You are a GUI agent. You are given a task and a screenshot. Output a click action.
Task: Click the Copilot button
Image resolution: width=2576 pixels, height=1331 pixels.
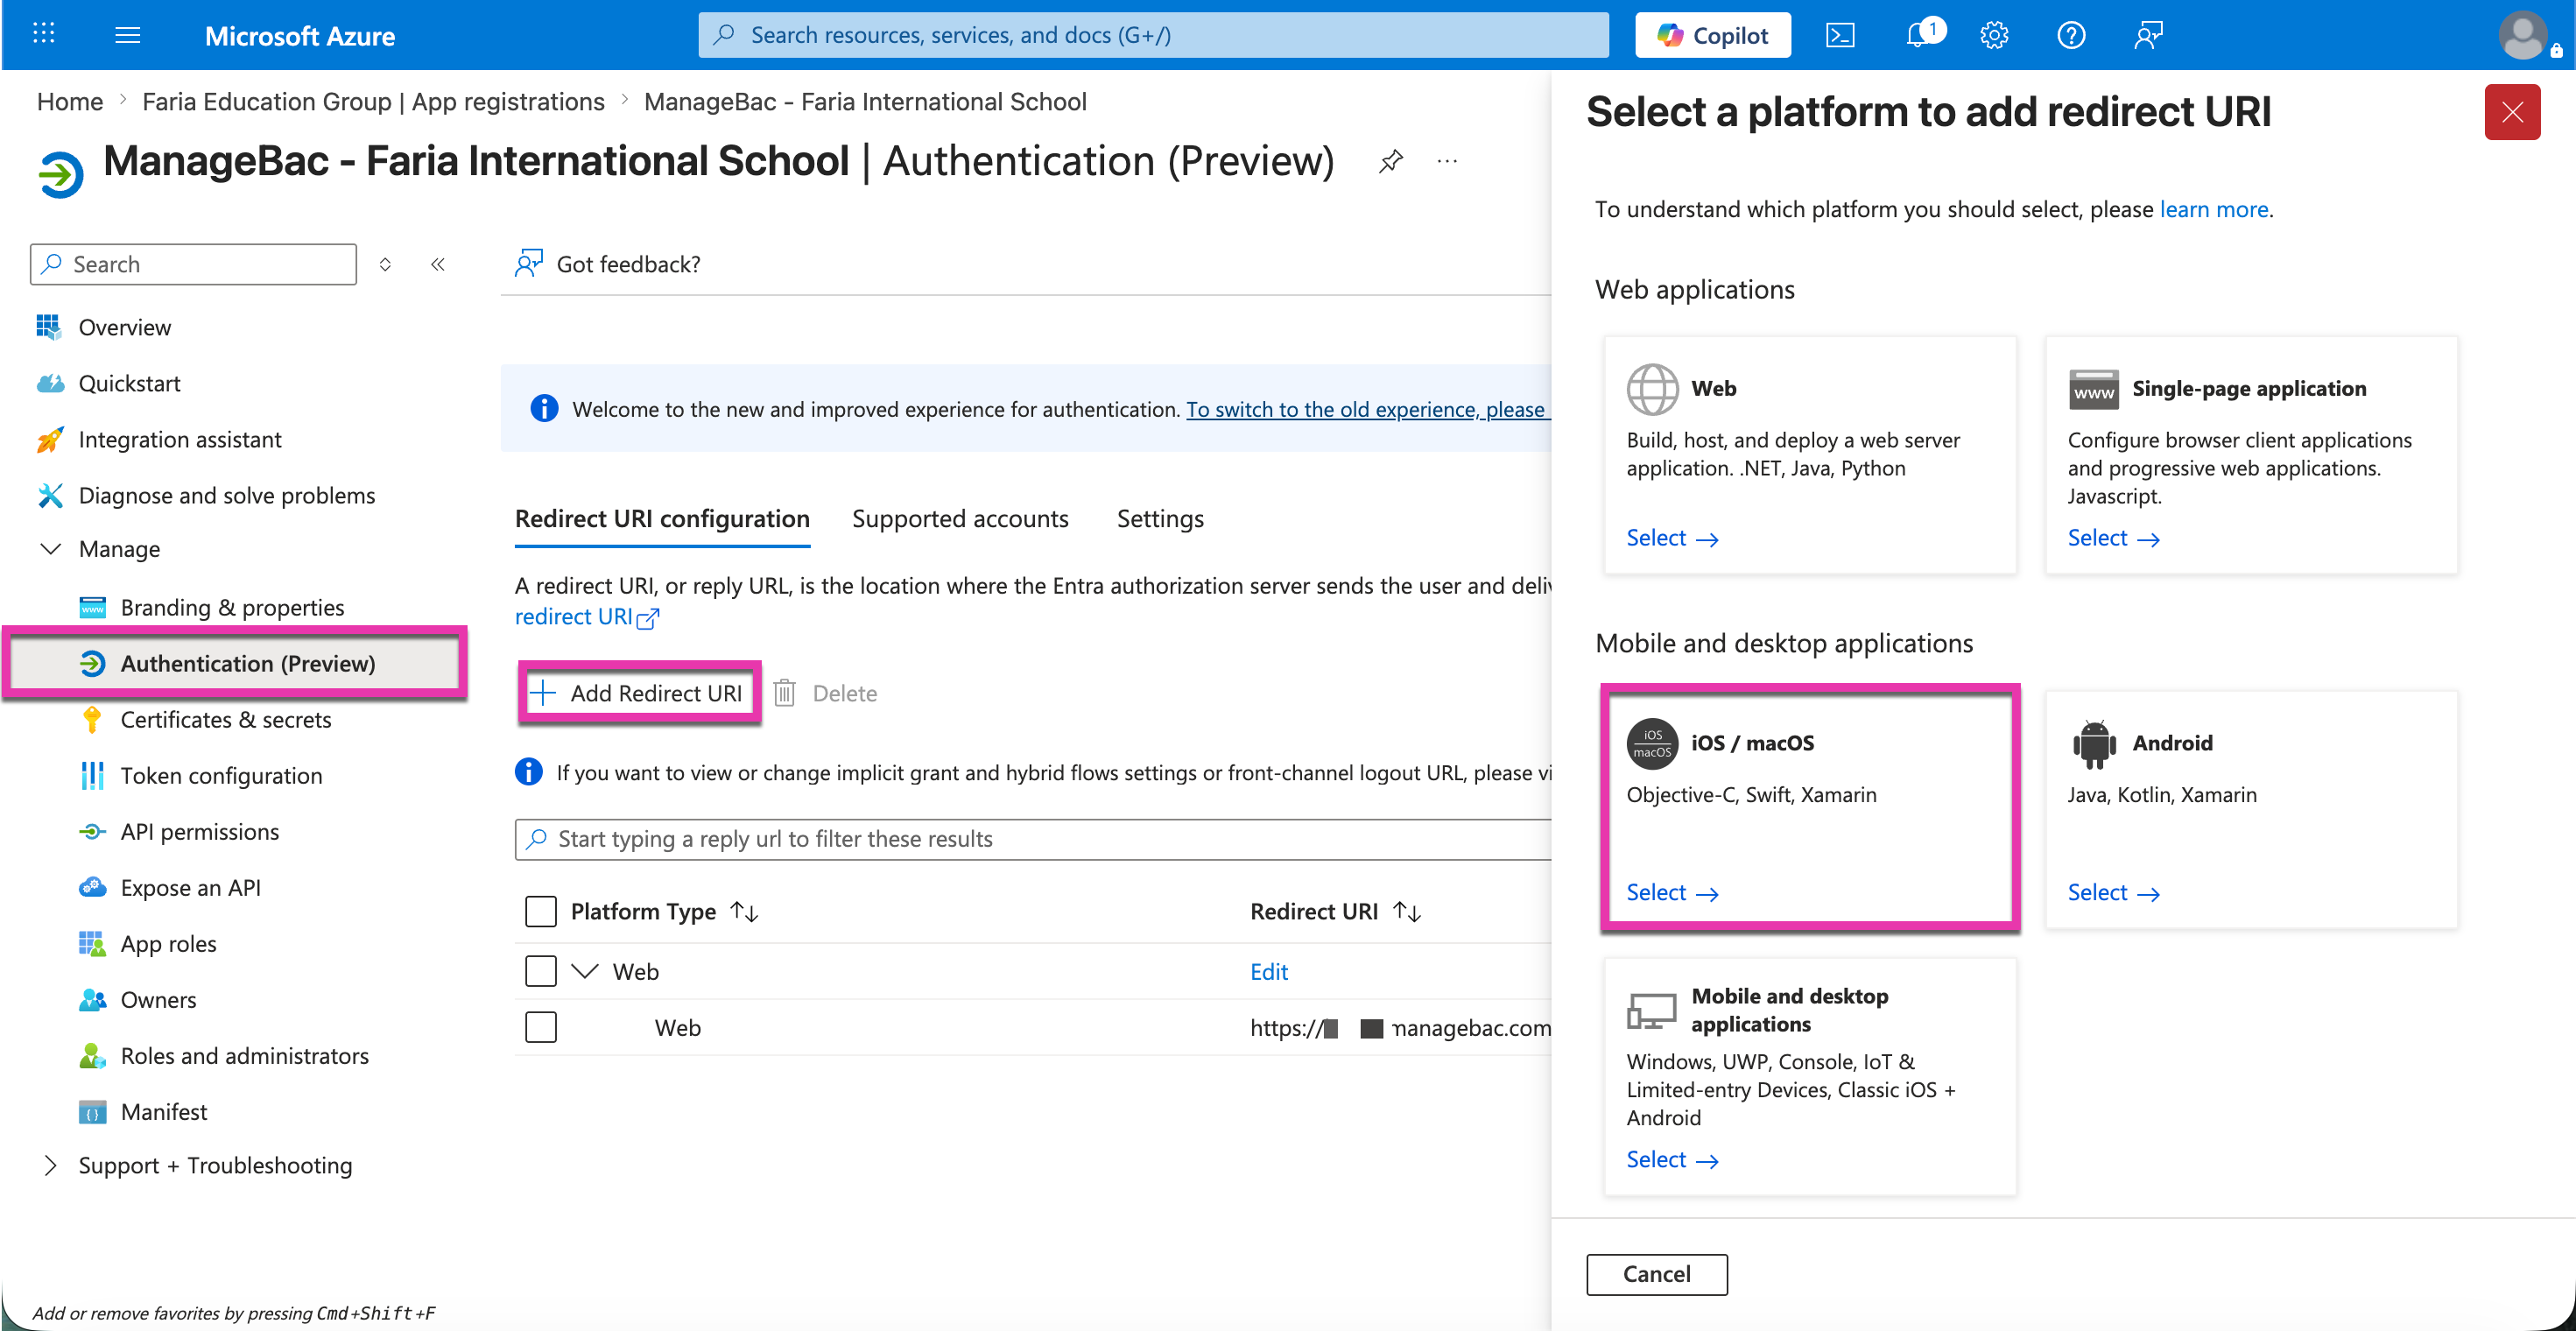click(x=1712, y=35)
